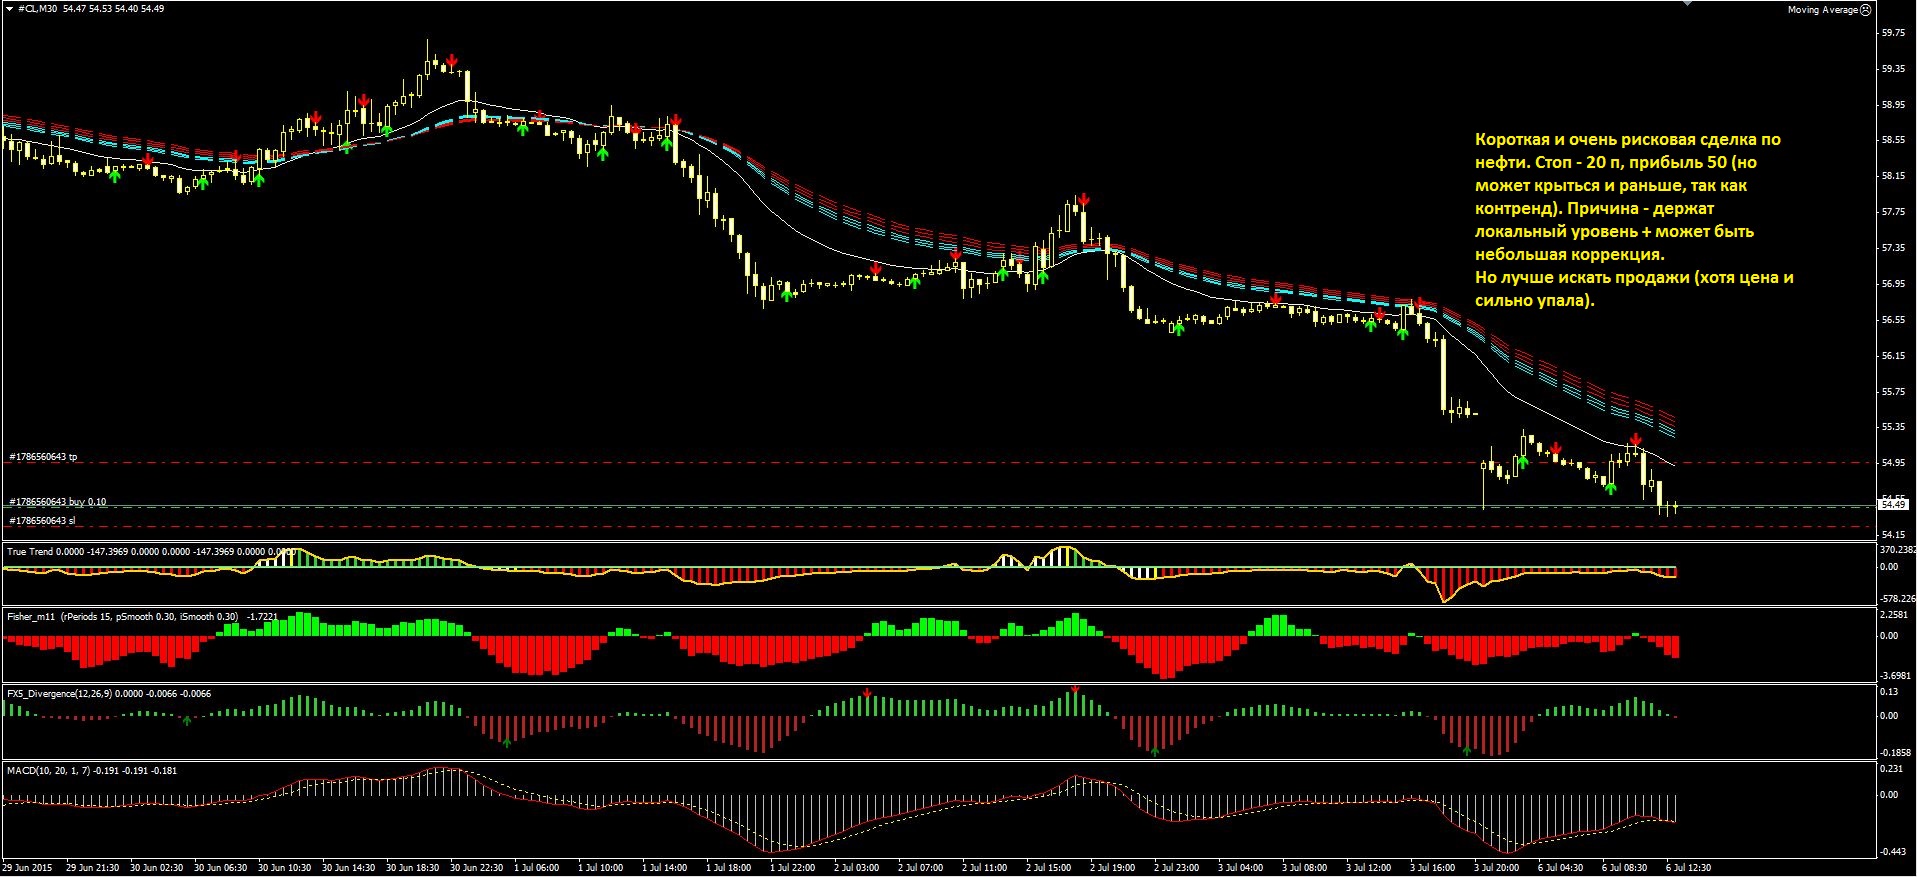Click the 6 Jul 12:30 time axis label
Screen dimensions: 1917x877
point(1688,868)
